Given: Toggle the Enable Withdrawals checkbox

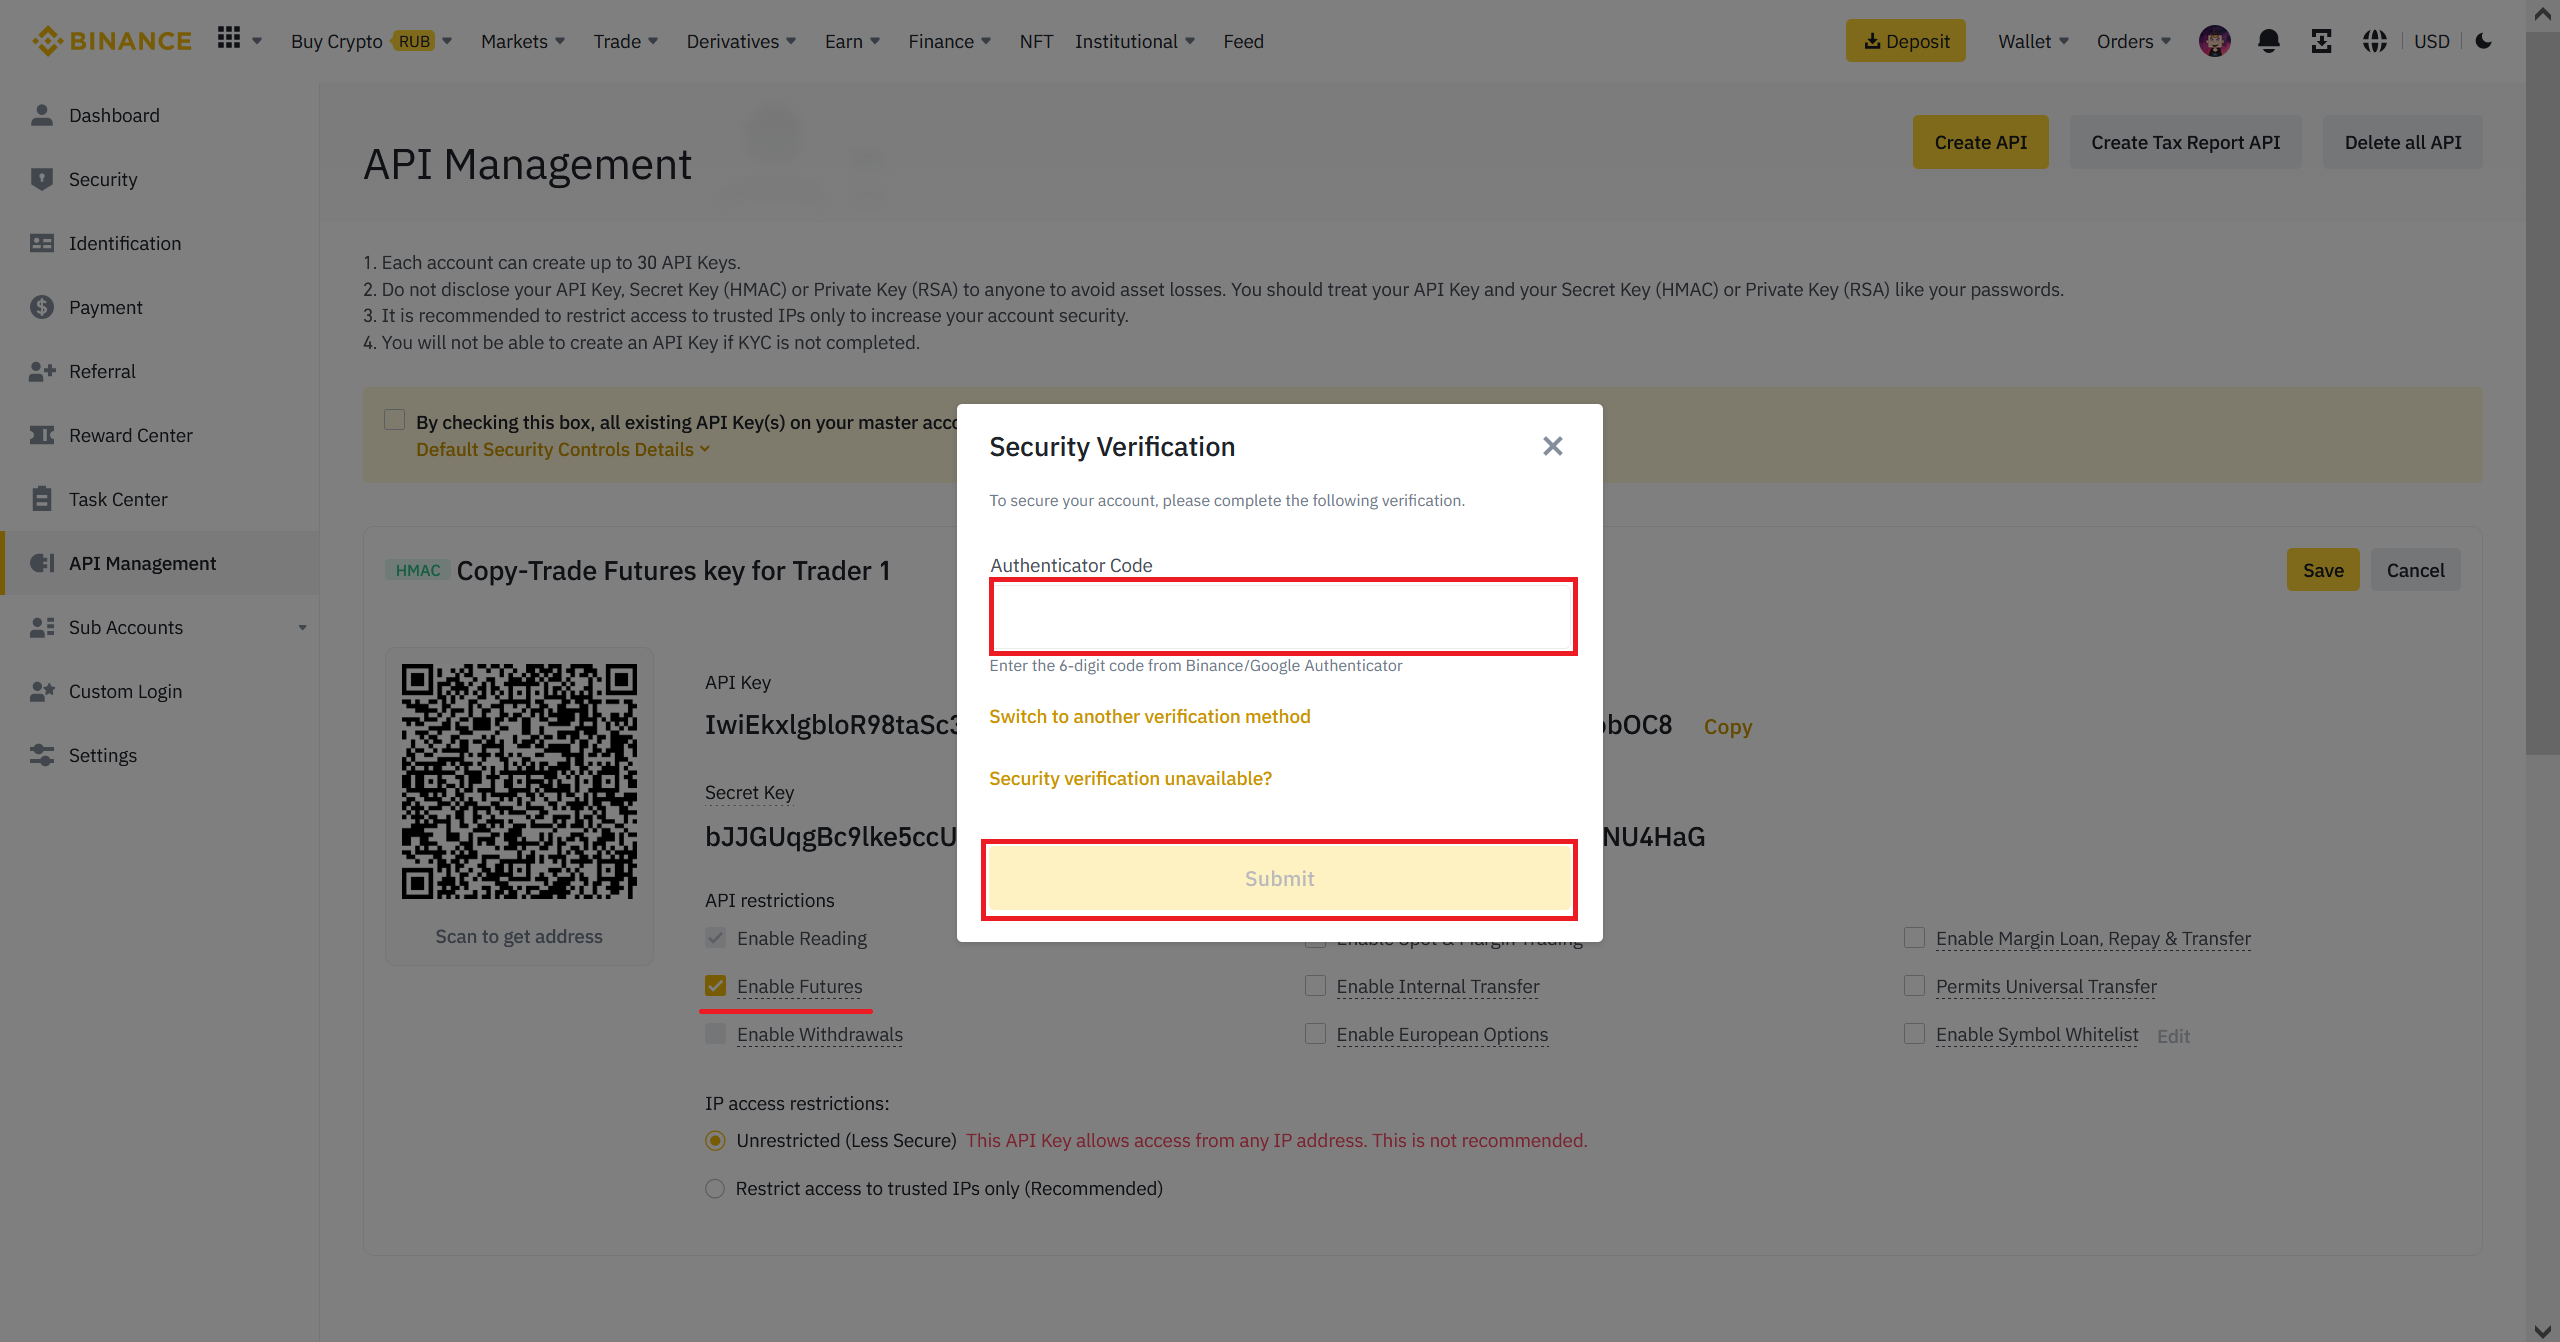Looking at the screenshot, I should click(715, 1034).
